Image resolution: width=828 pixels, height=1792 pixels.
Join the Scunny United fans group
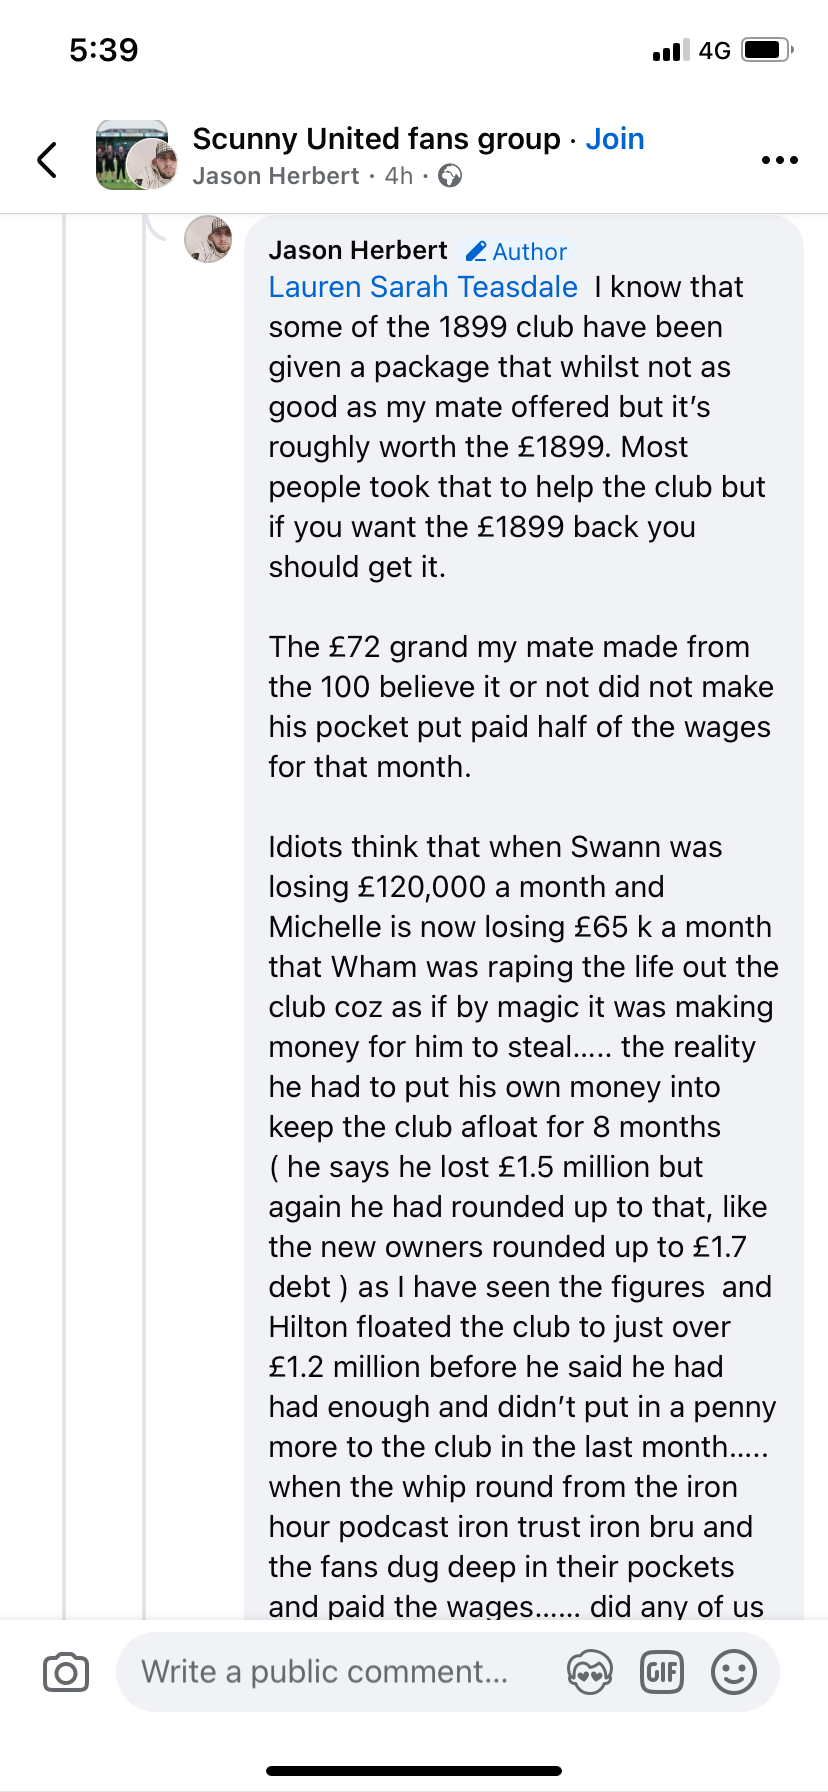point(614,139)
